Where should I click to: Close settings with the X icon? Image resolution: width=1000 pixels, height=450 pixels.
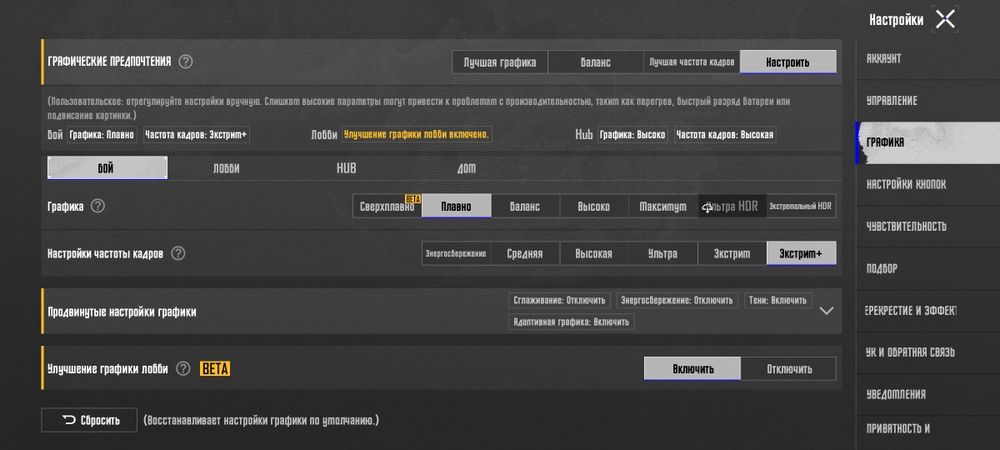point(945,19)
